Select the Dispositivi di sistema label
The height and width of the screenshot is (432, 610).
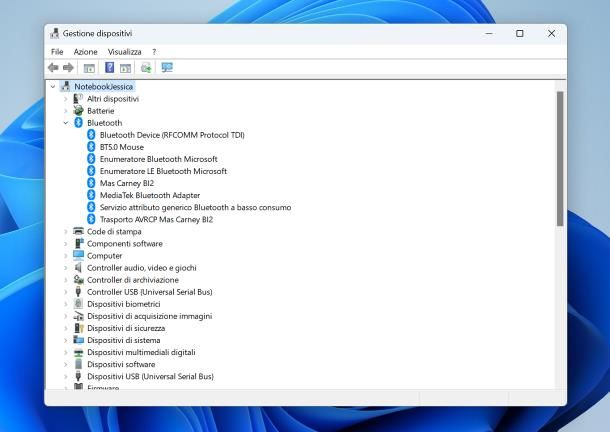click(x=124, y=340)
